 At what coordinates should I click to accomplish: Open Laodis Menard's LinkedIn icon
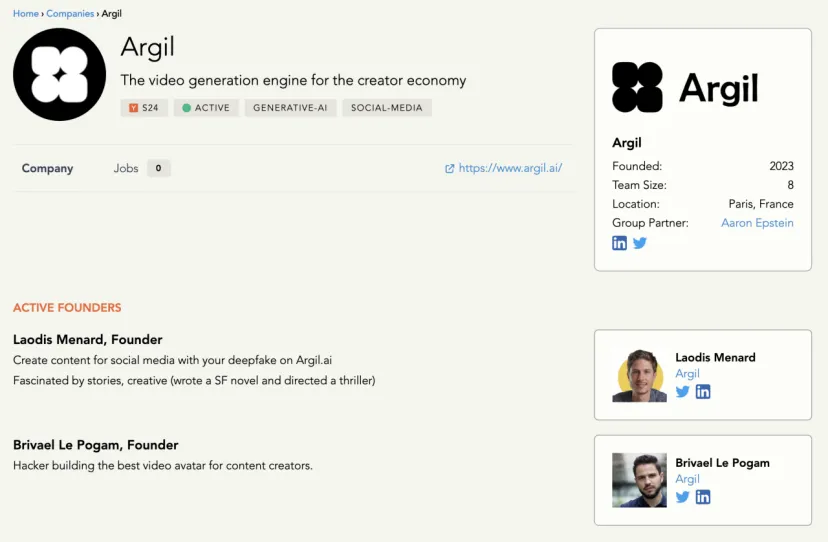click(x=703, y=391)
